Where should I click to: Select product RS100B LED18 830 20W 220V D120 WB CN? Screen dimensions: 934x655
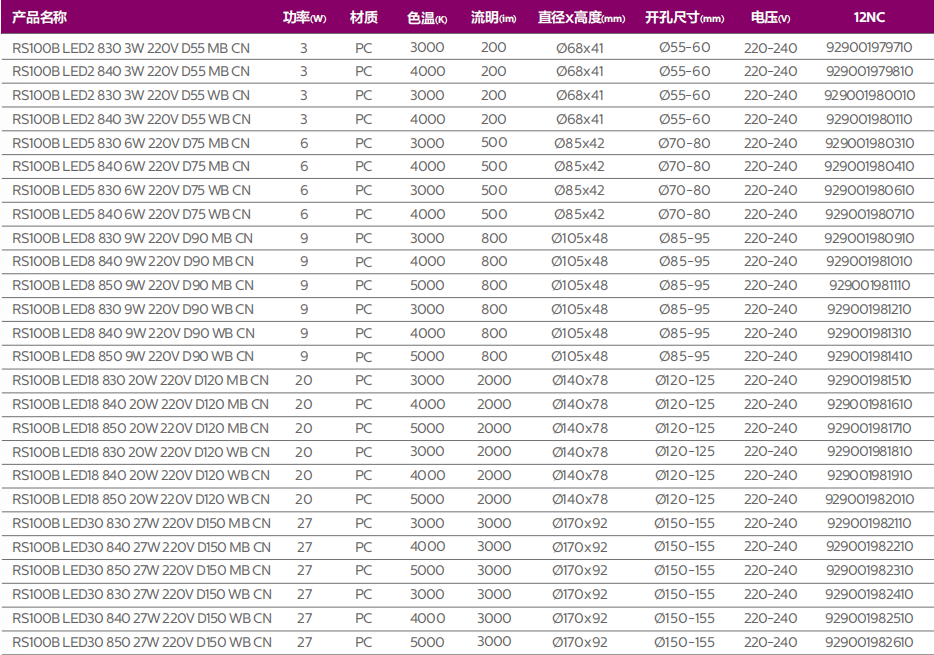tap(141, 452)
